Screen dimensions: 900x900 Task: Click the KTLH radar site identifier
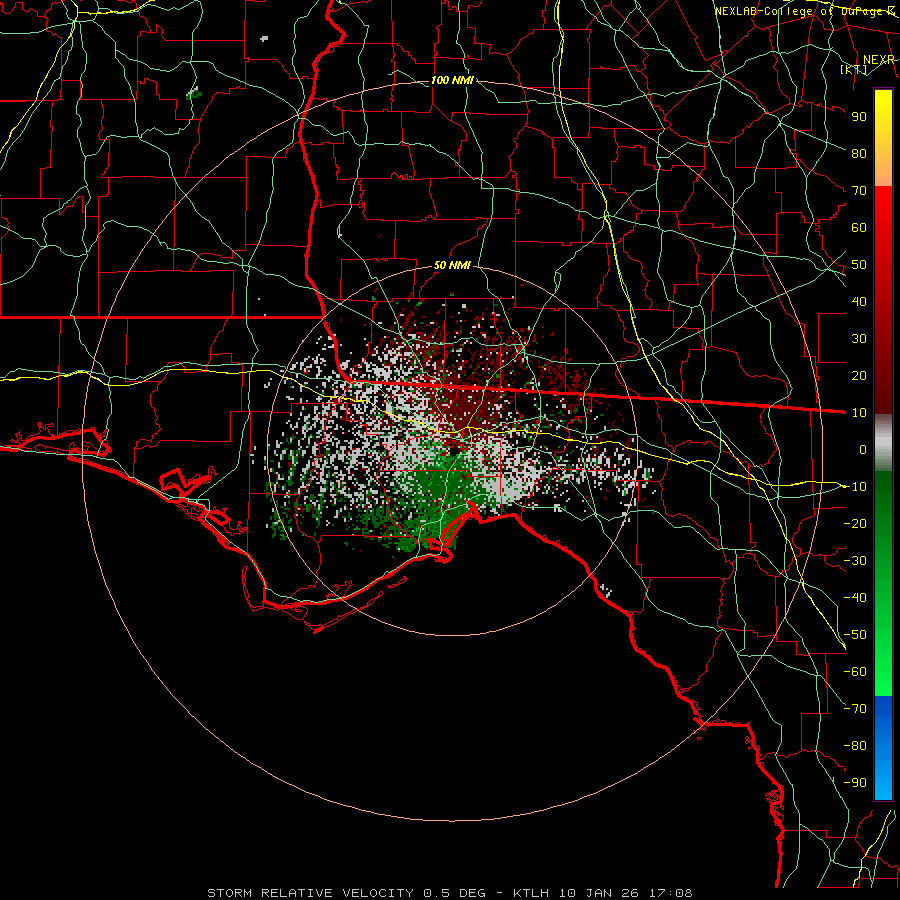(530, 893)
